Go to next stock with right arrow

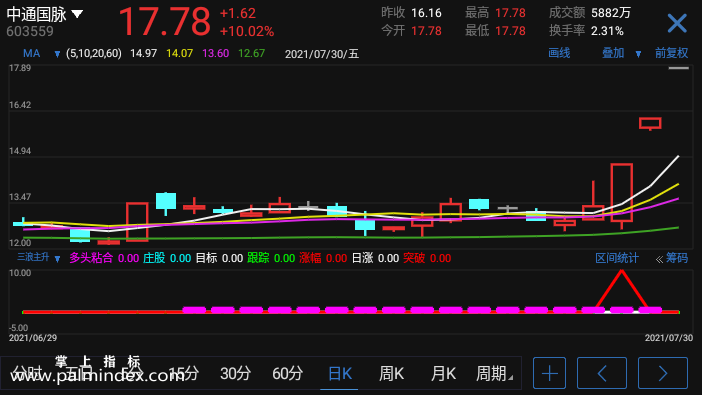(663, 373)
